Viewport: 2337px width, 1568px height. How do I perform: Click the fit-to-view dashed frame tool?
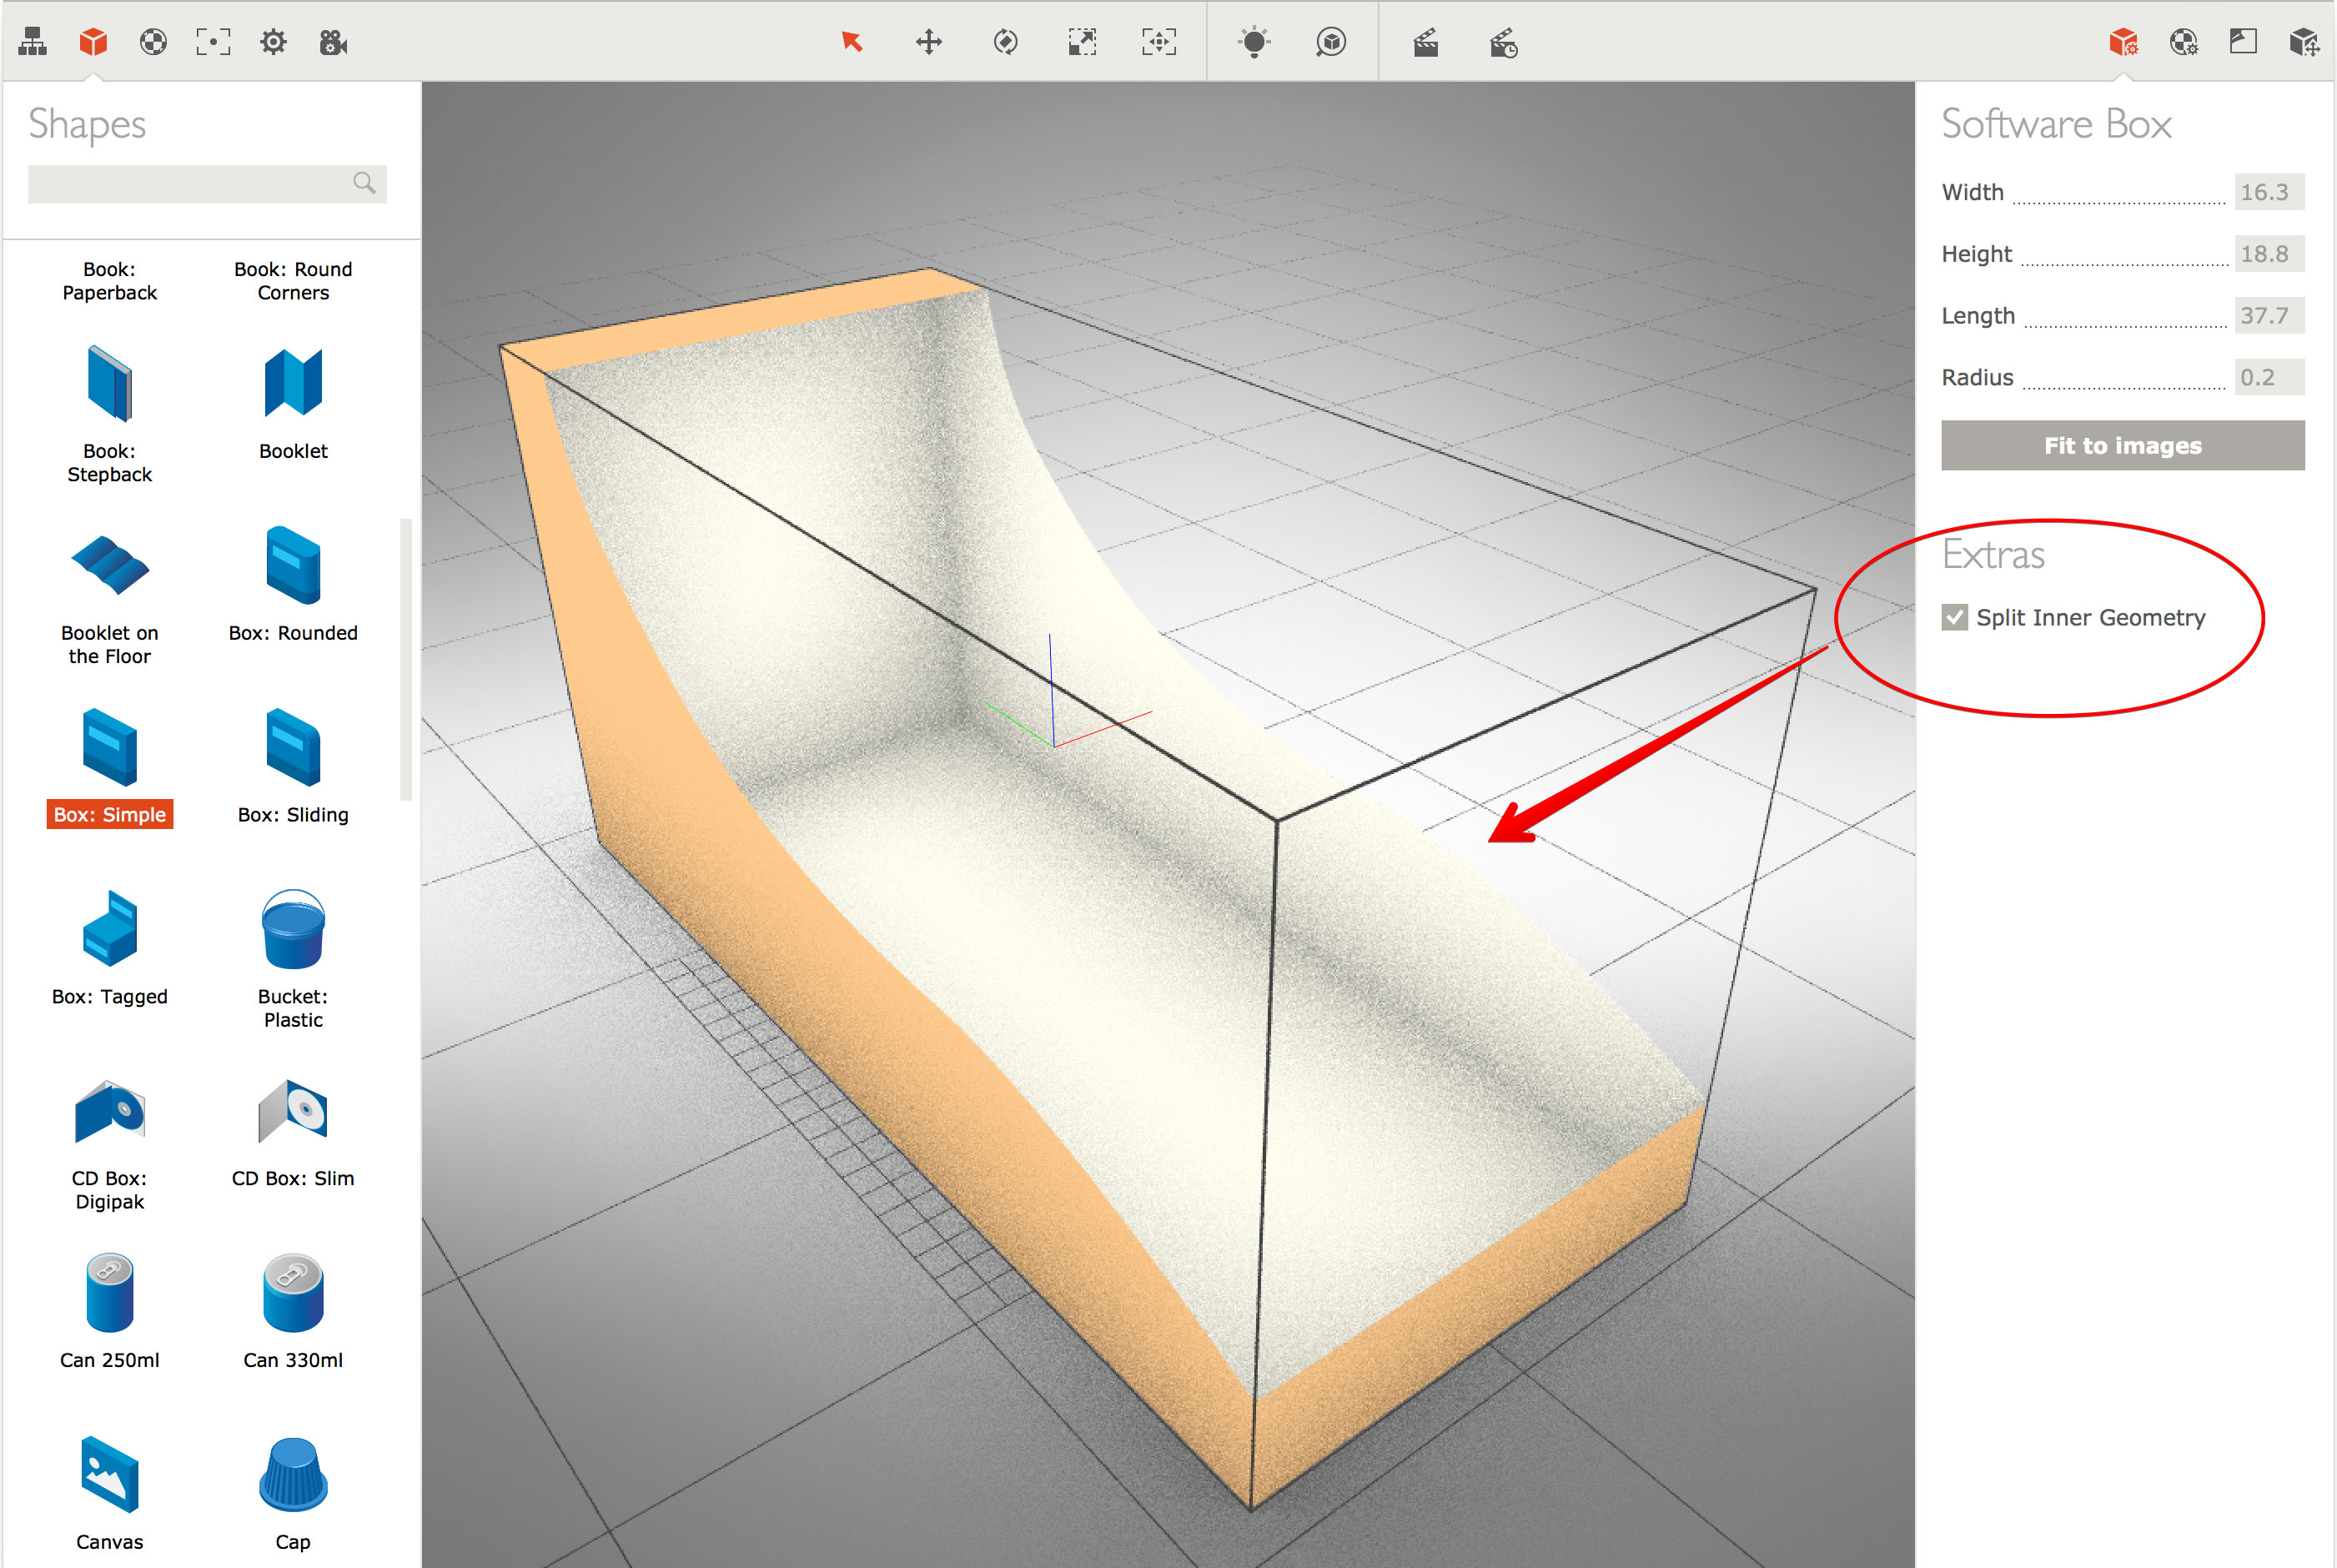pyautogui.click(x=1159, y=42)
